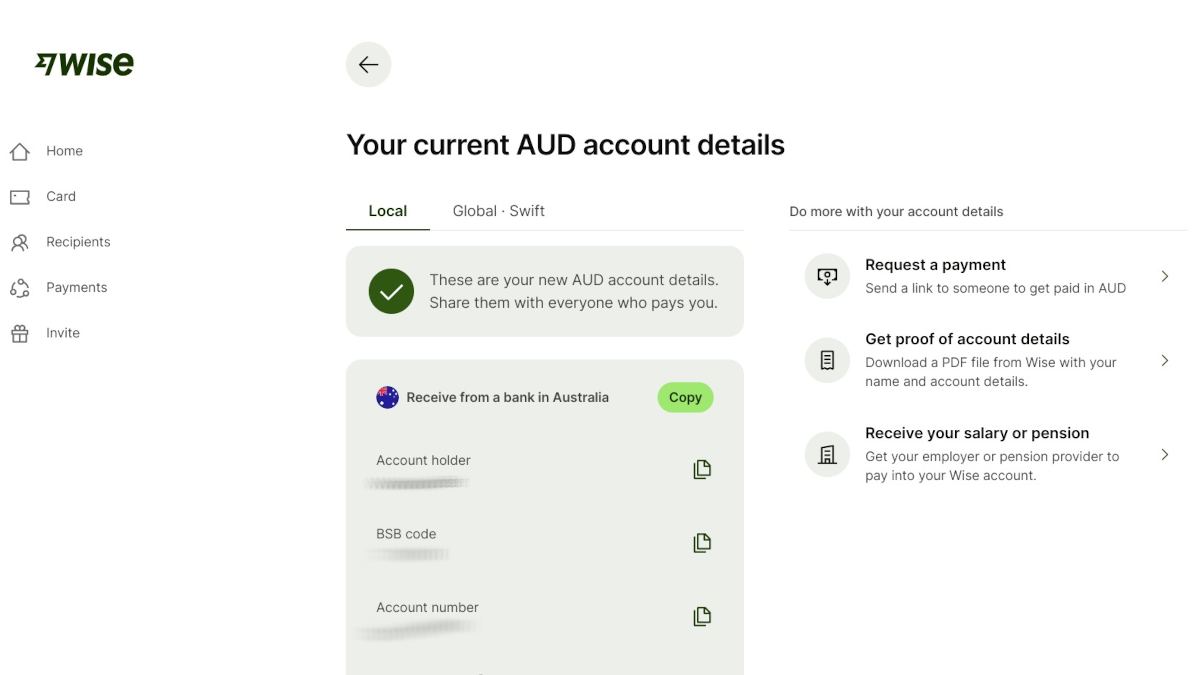This screenshot has height=675, width=1200.
Task: Expand the Request a payment chevron
Action: pyautogui.click(x=1164, y=276)
